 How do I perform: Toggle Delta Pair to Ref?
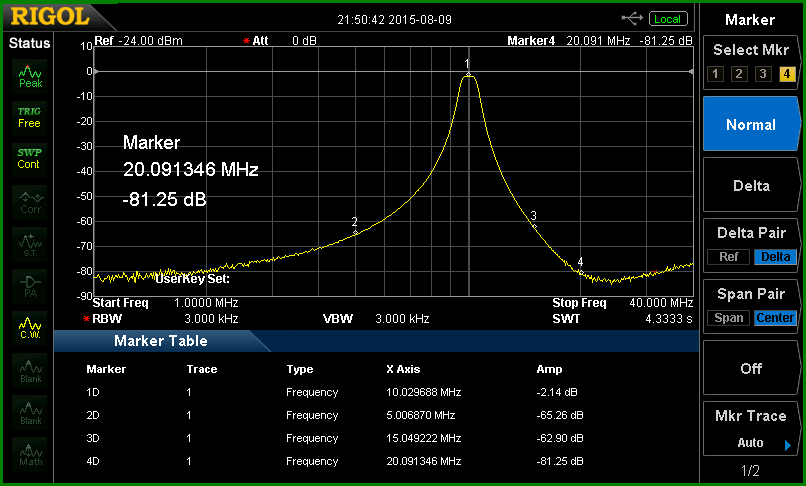pos(728,257)
